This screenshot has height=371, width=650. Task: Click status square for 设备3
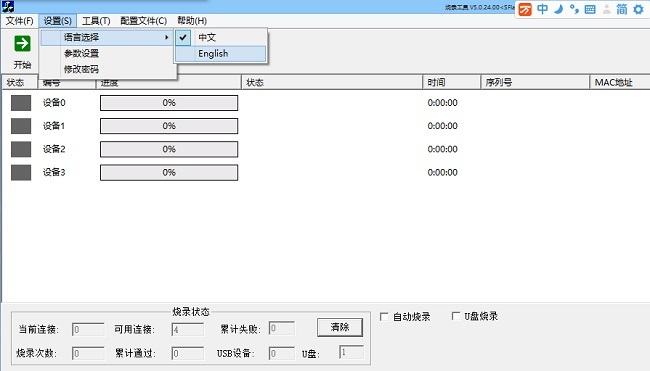pos(21,172)
